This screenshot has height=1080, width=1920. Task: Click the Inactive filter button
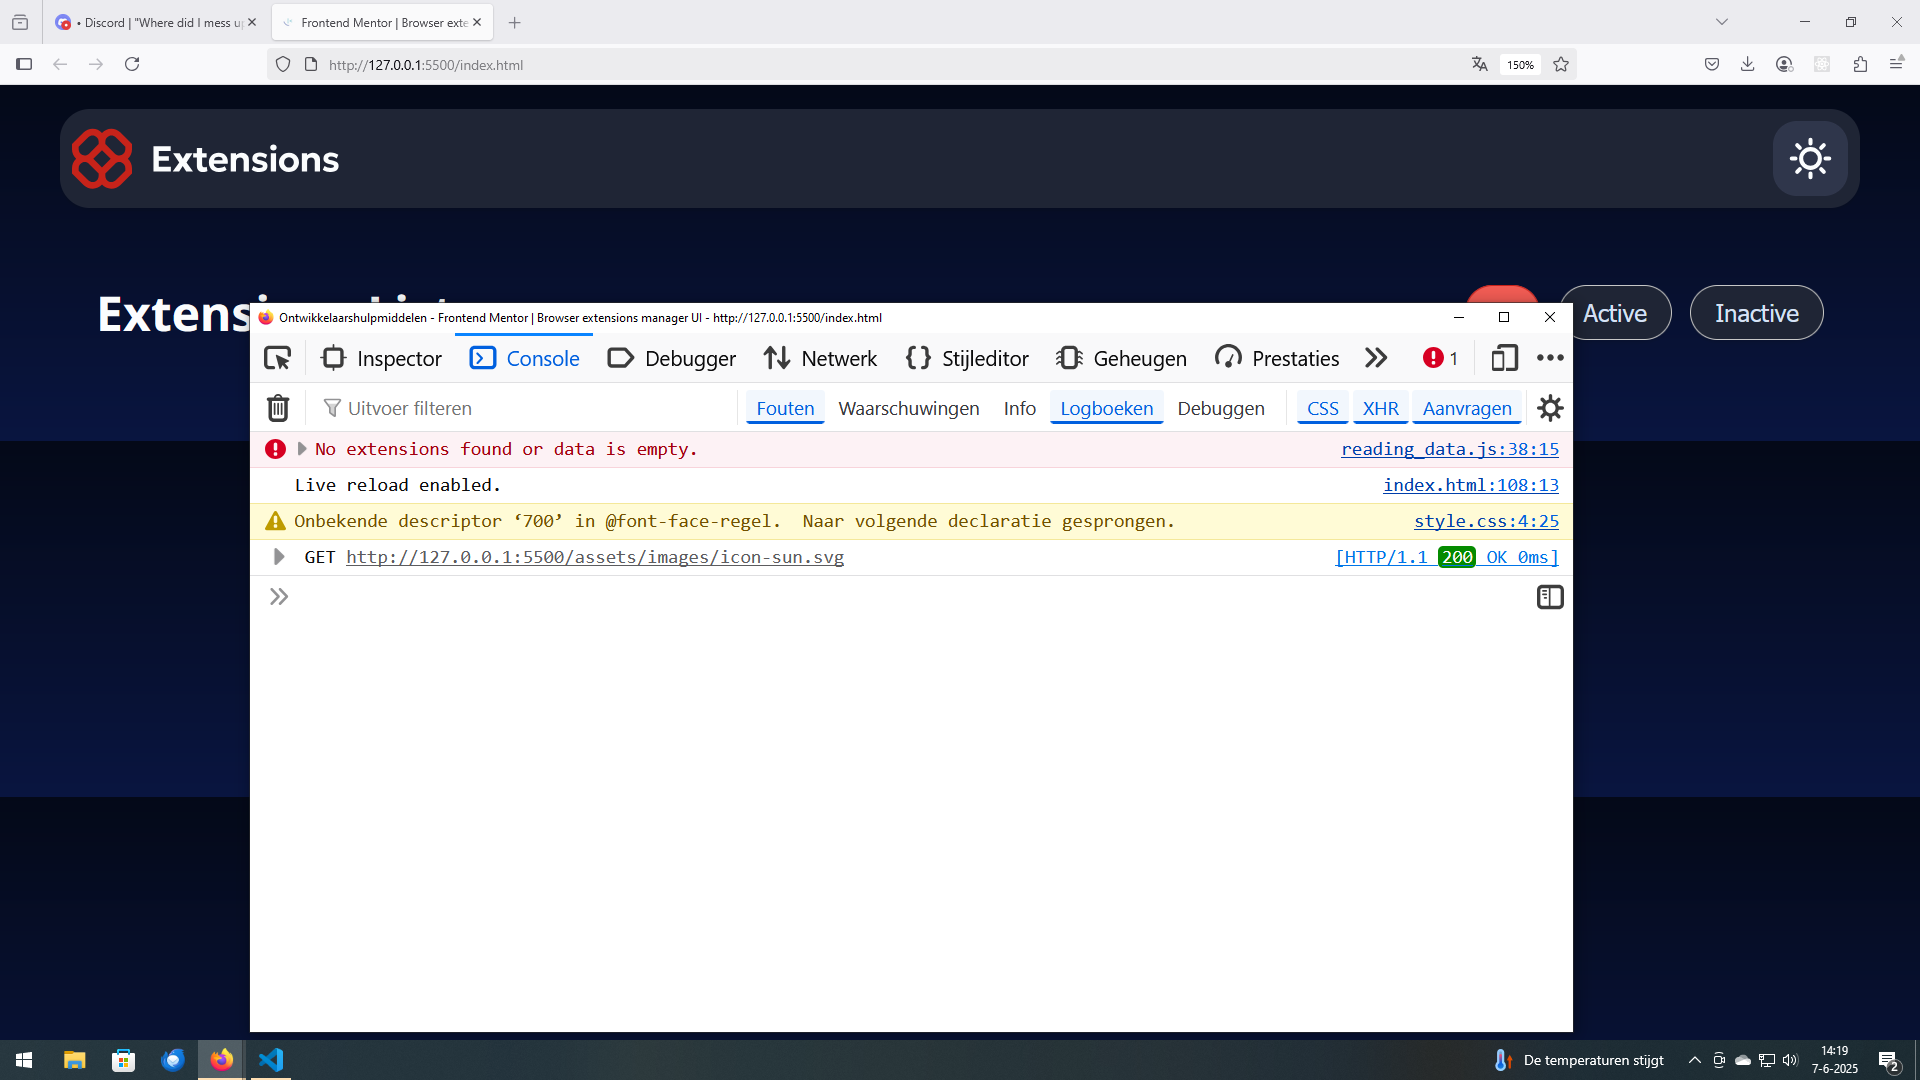pos(1756,313)
